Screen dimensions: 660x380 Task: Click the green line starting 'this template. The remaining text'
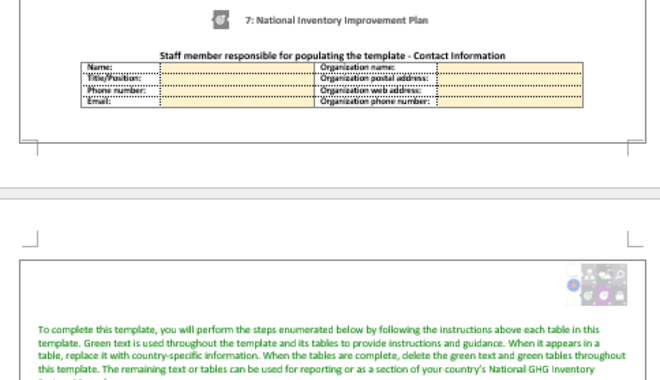(316, 369)
